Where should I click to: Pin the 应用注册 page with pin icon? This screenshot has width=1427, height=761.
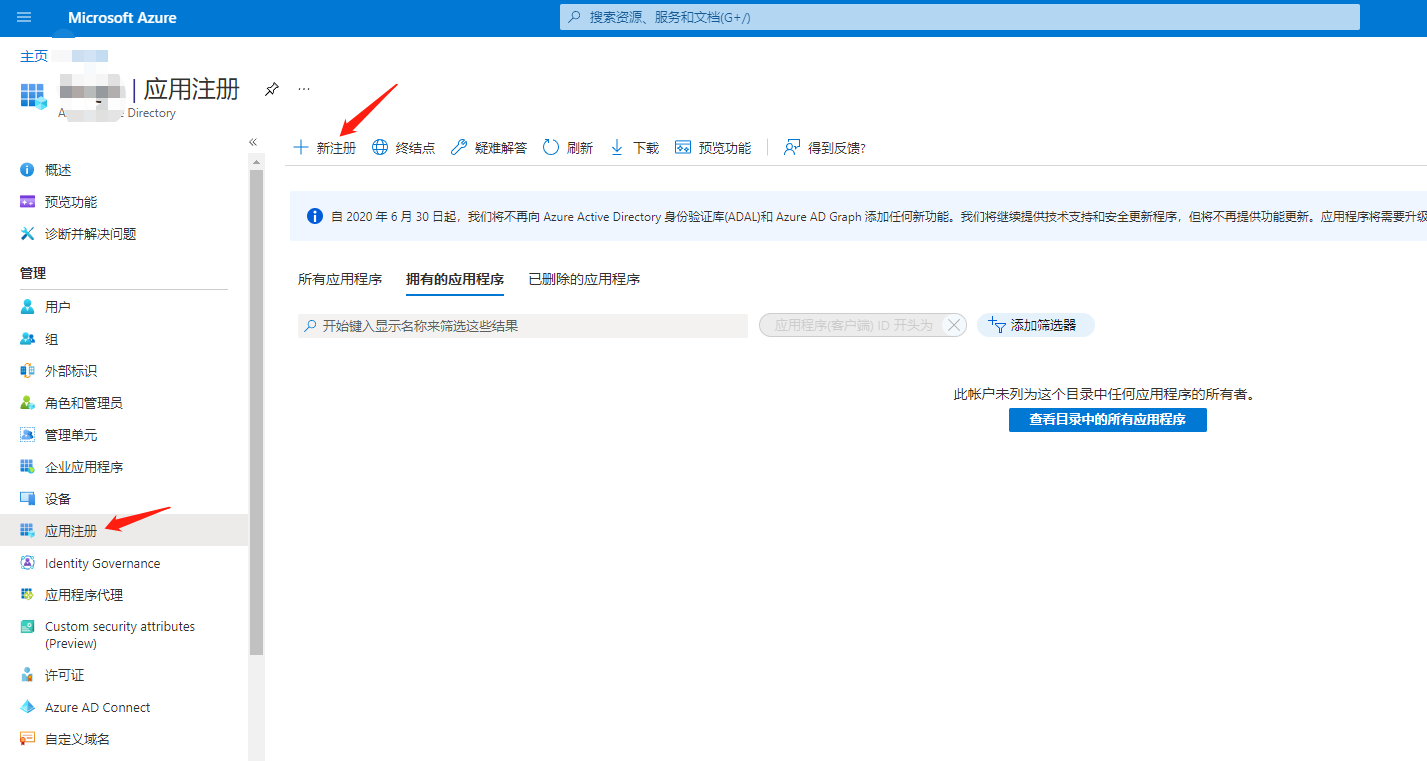(271, 89)
